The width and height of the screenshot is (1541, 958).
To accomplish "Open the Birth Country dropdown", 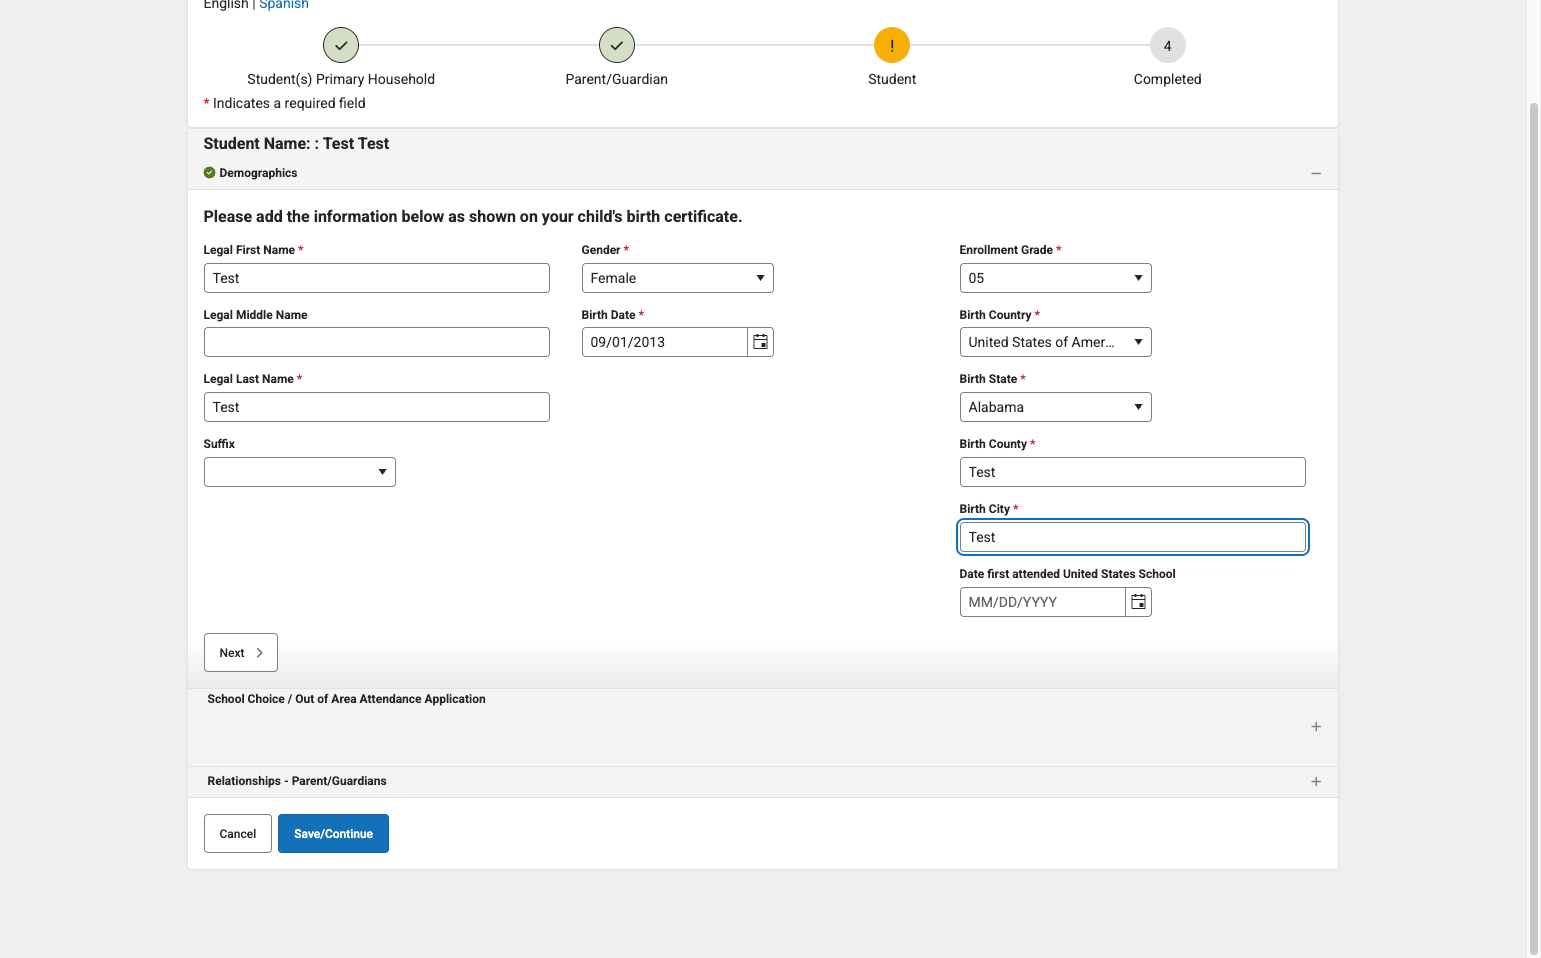I will click(1056, 342).
